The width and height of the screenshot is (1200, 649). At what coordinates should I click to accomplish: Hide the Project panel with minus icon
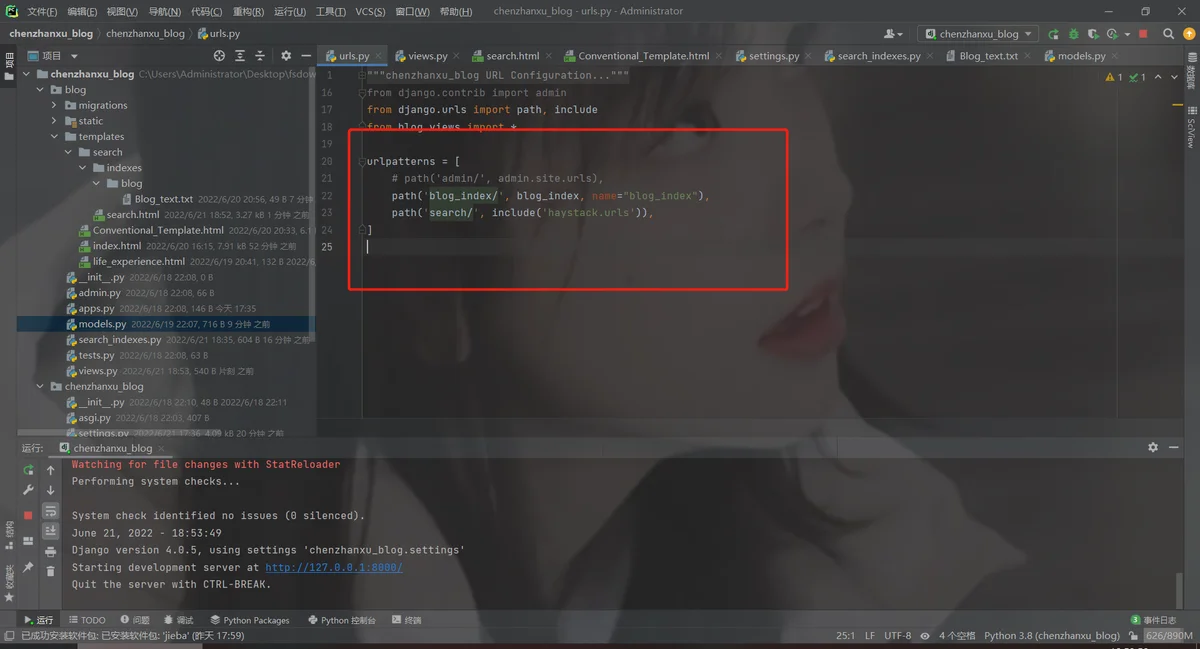click(305, 56)
